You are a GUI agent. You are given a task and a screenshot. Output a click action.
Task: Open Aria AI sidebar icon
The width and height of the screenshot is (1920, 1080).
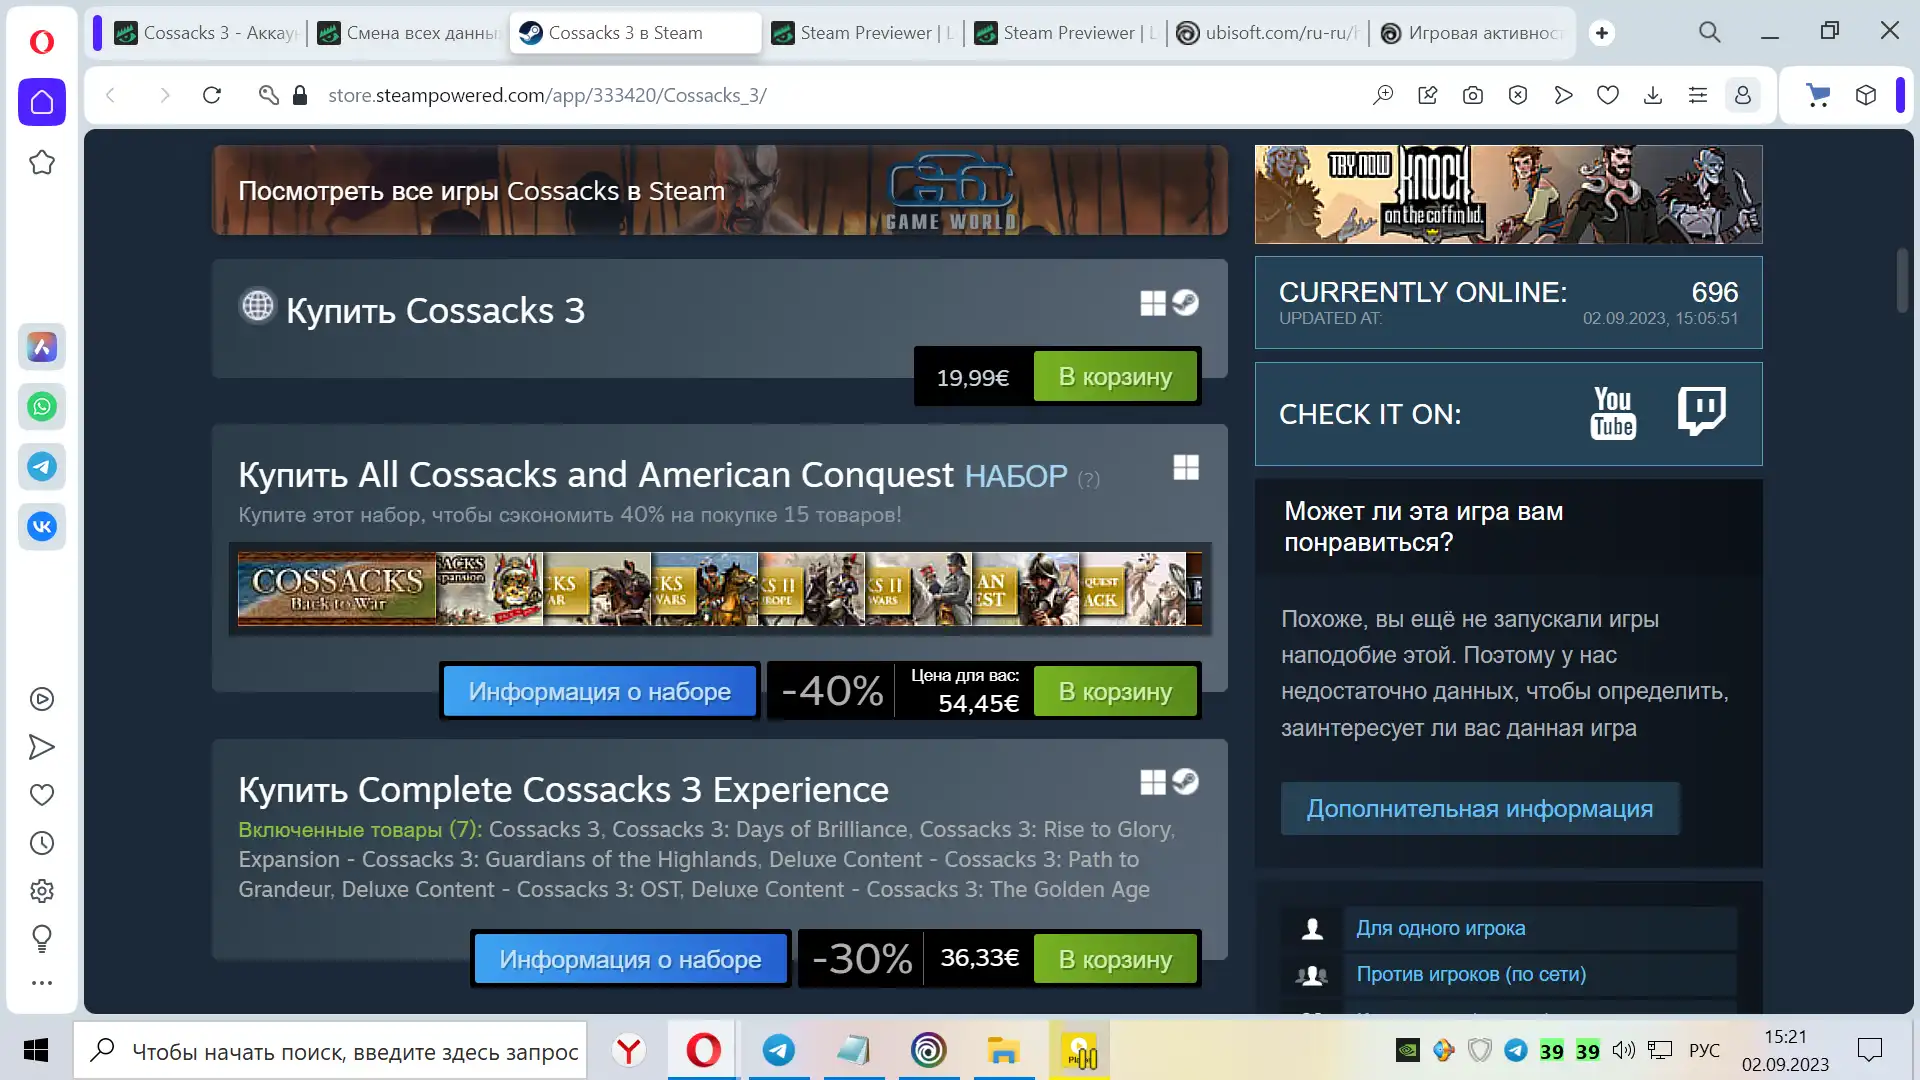point(42,347)
